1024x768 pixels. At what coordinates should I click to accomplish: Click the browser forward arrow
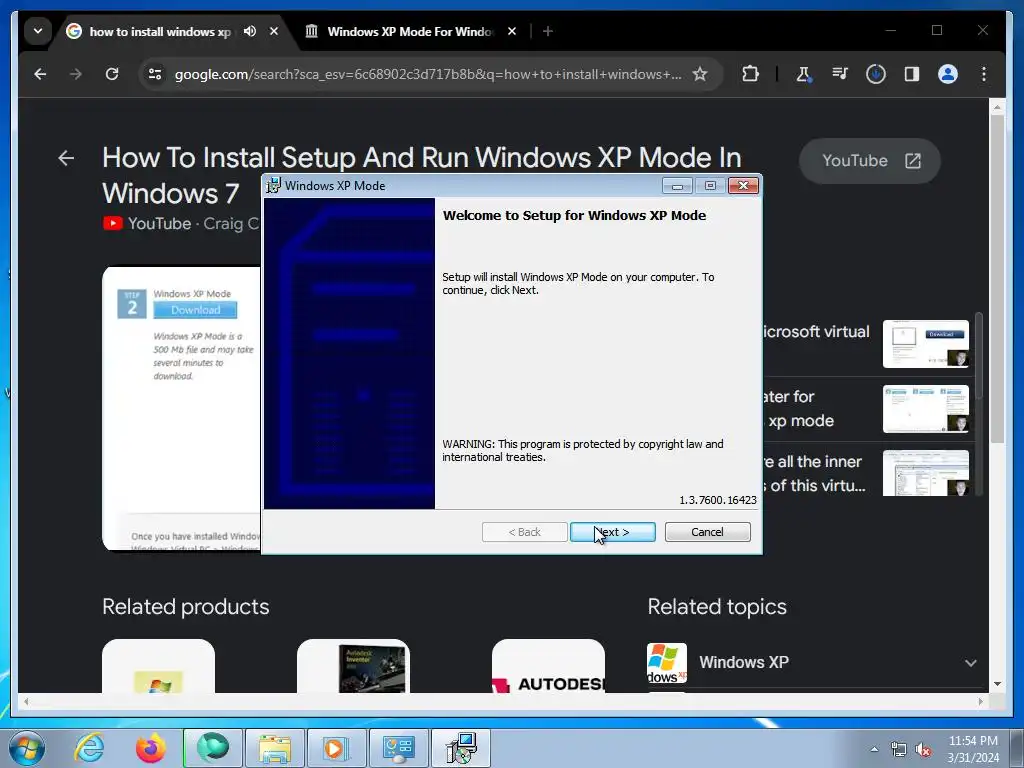[76, 74]
